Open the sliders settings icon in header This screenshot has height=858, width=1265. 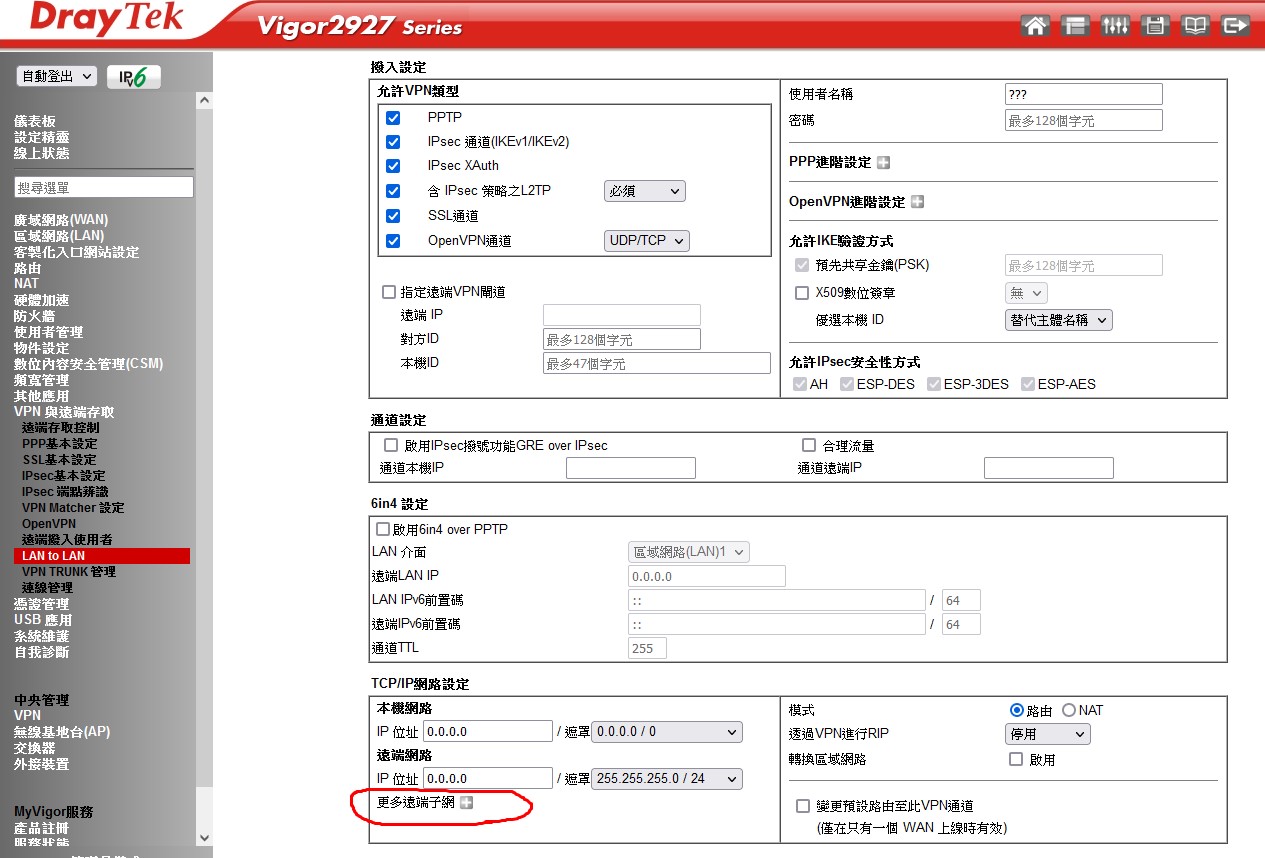pos(1114,26)
